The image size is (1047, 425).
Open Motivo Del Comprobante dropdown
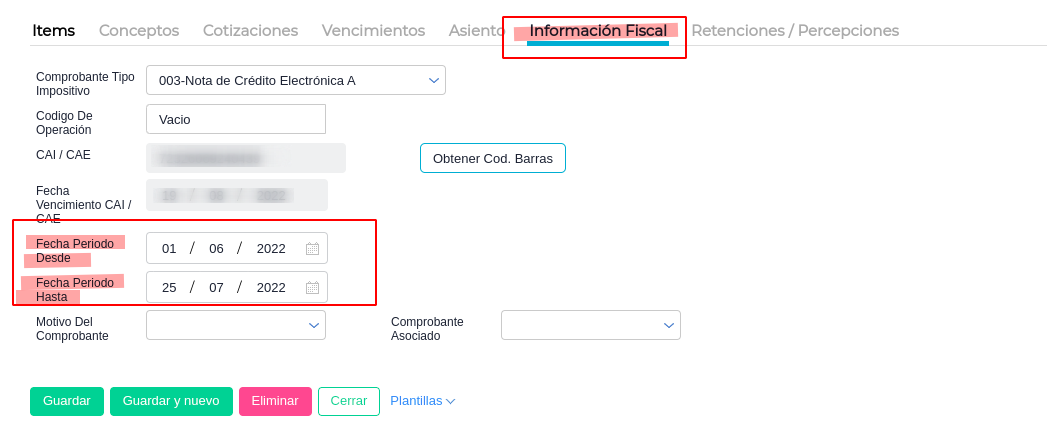coord(314,325)
